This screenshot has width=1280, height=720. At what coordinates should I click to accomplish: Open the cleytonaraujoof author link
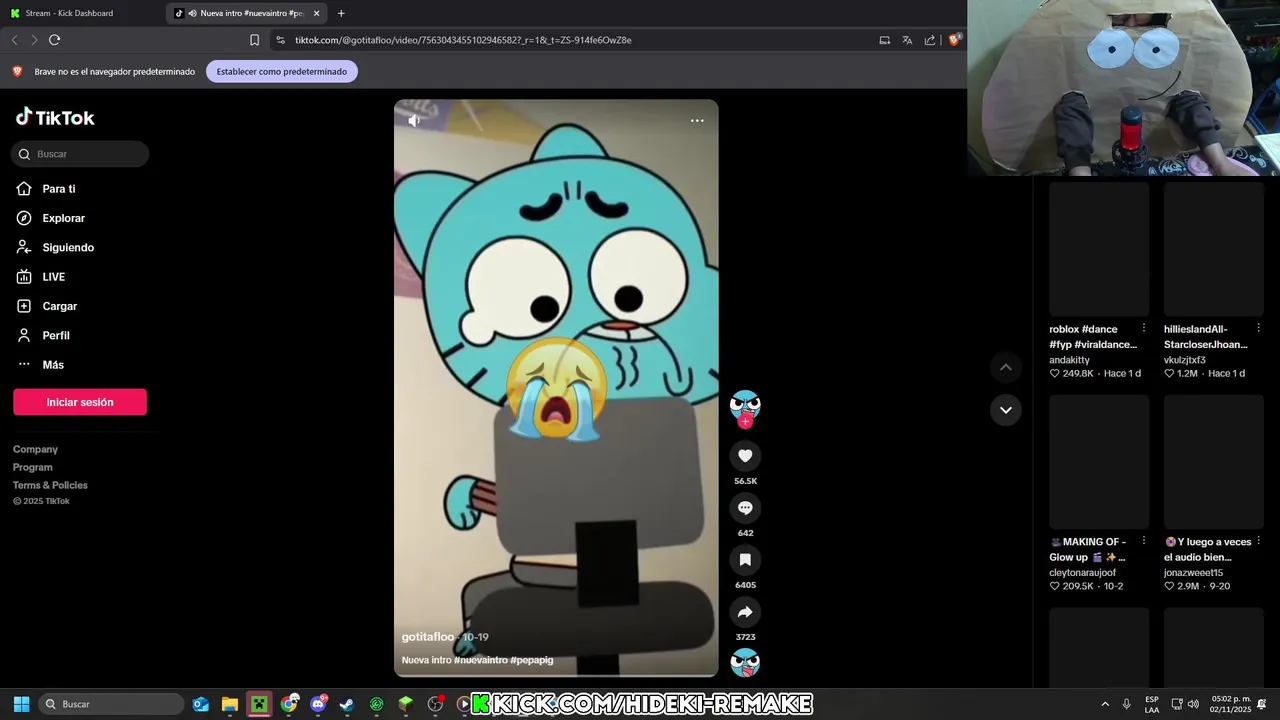tap(1082, 573)
